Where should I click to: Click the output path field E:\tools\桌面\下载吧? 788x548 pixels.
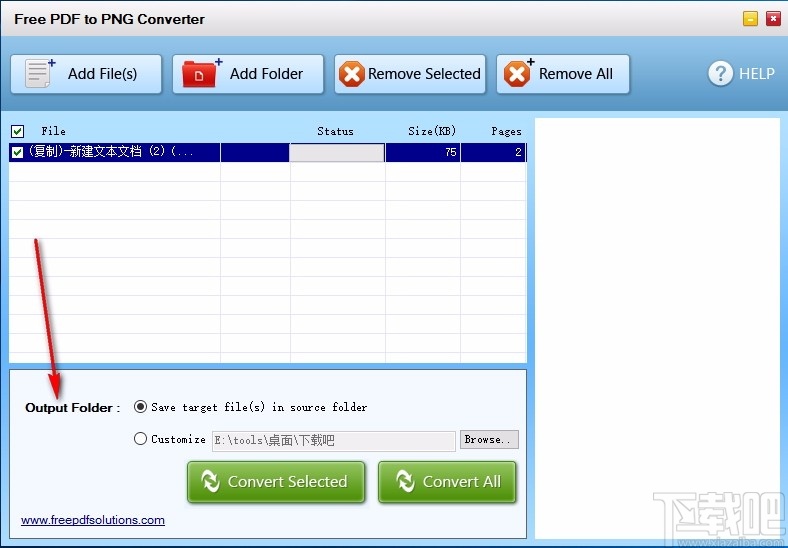pos(334,441)
